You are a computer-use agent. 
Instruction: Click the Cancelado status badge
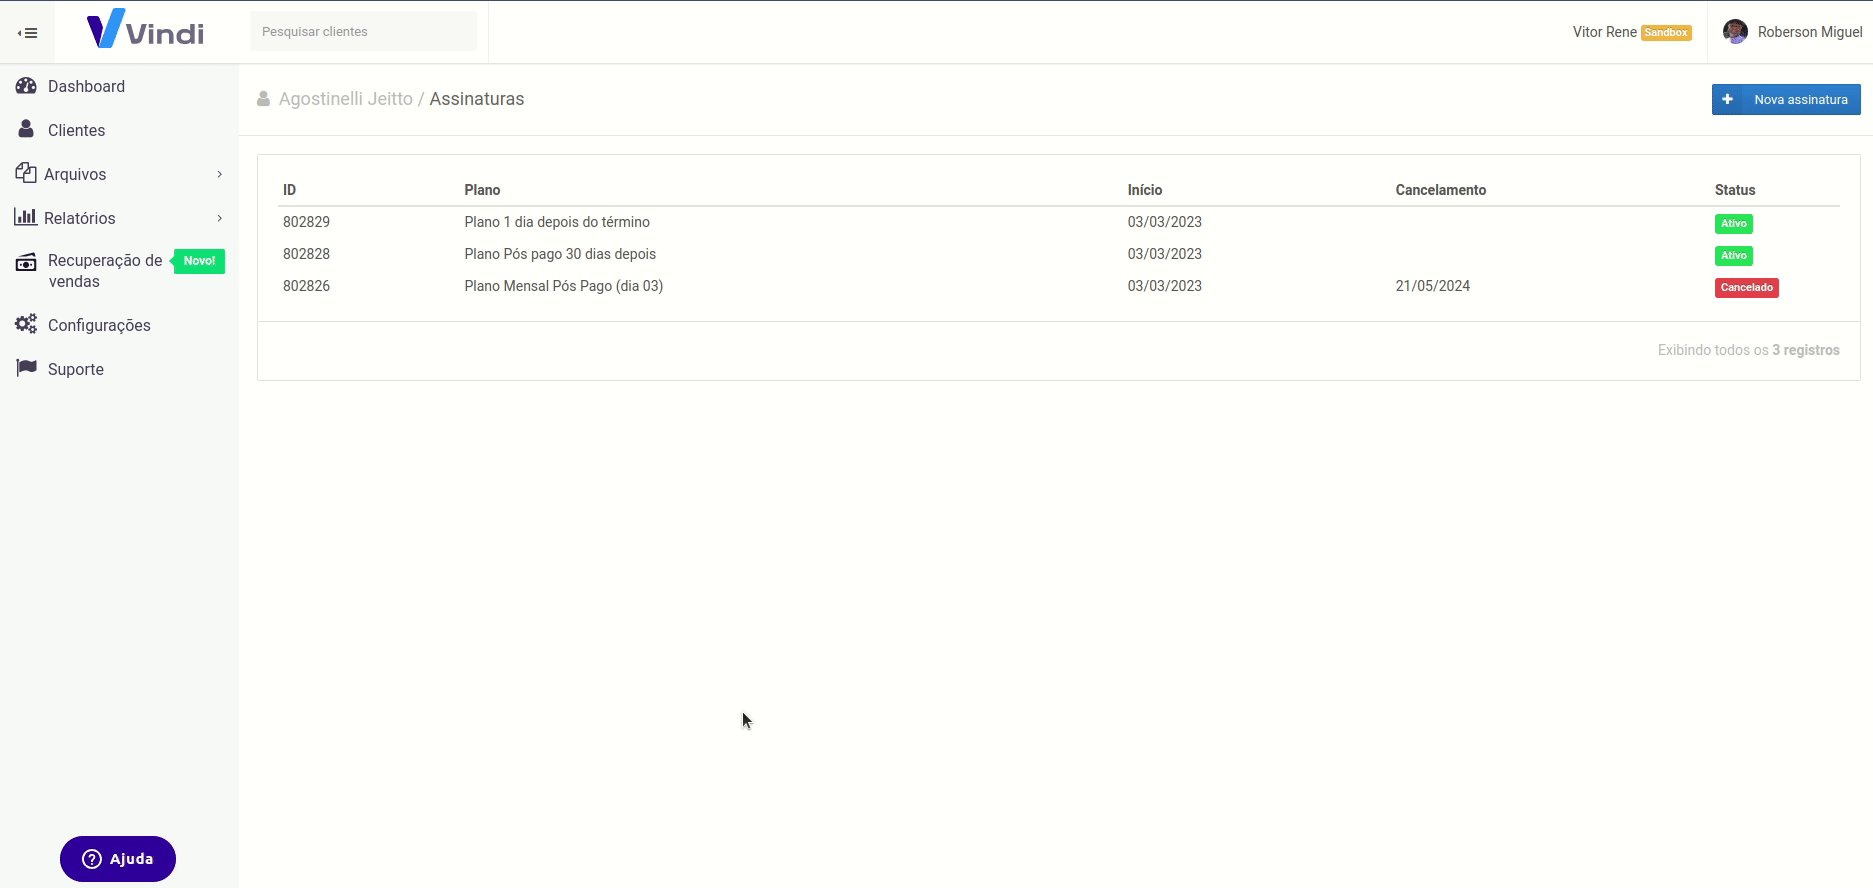point(1747,288)
